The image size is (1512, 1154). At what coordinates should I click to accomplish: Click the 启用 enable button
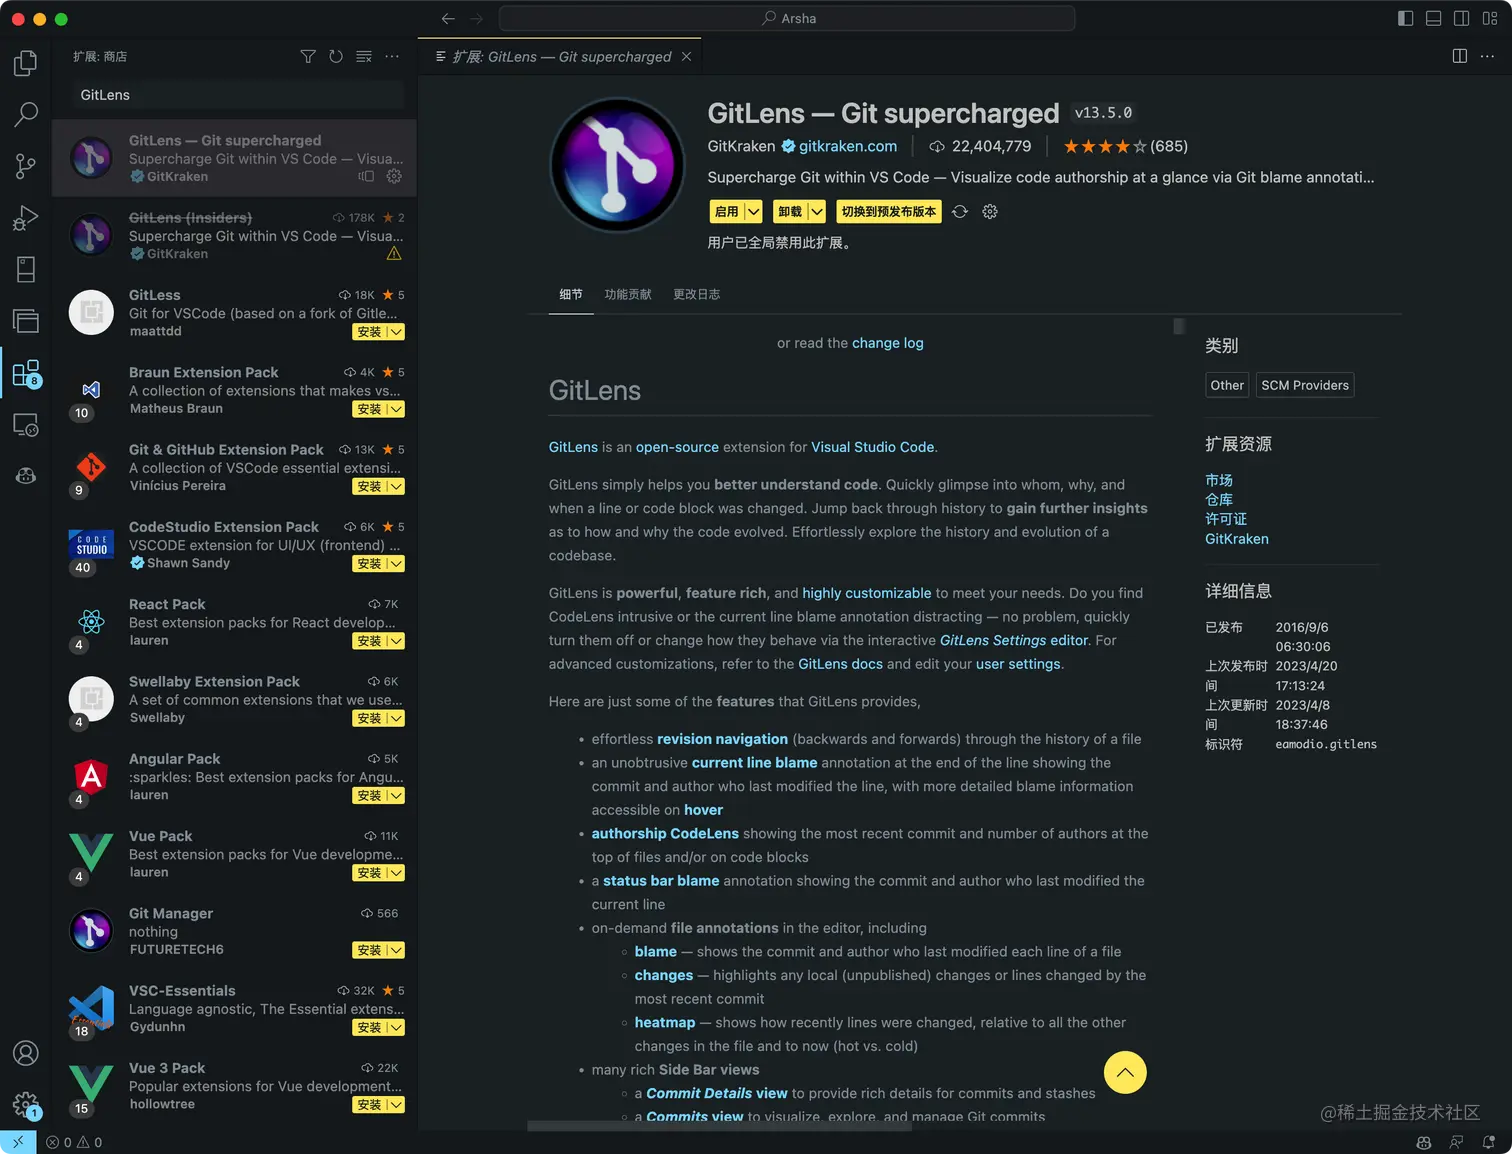727,212
